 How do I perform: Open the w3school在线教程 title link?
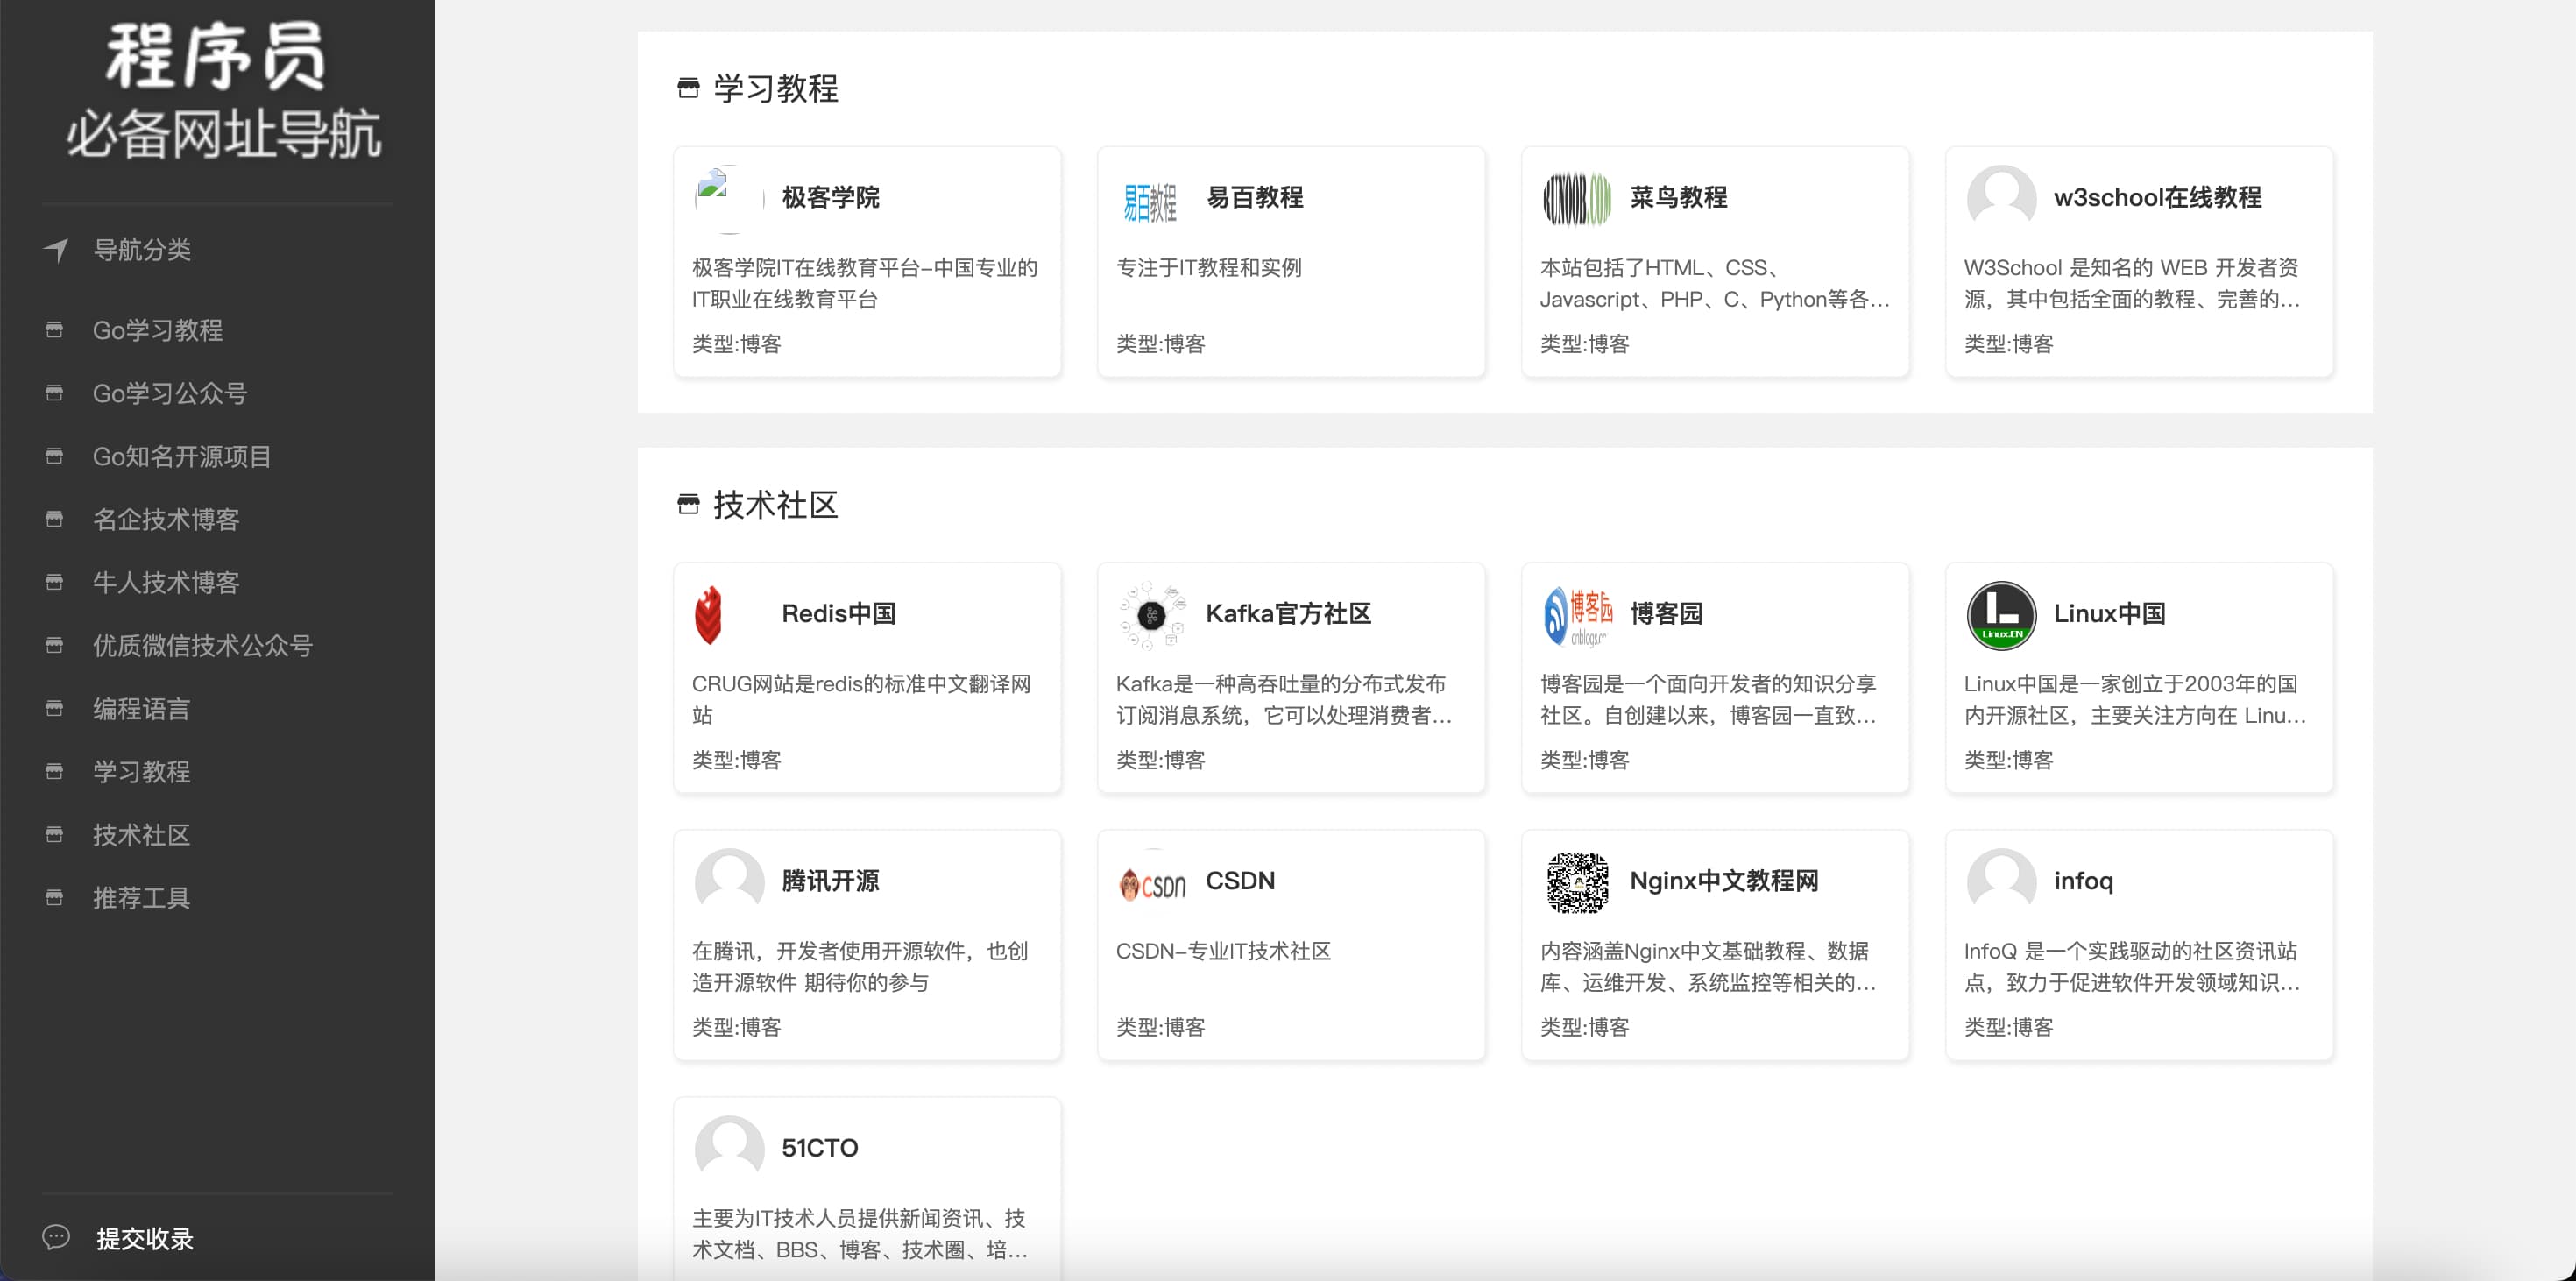click(2157, 197)
